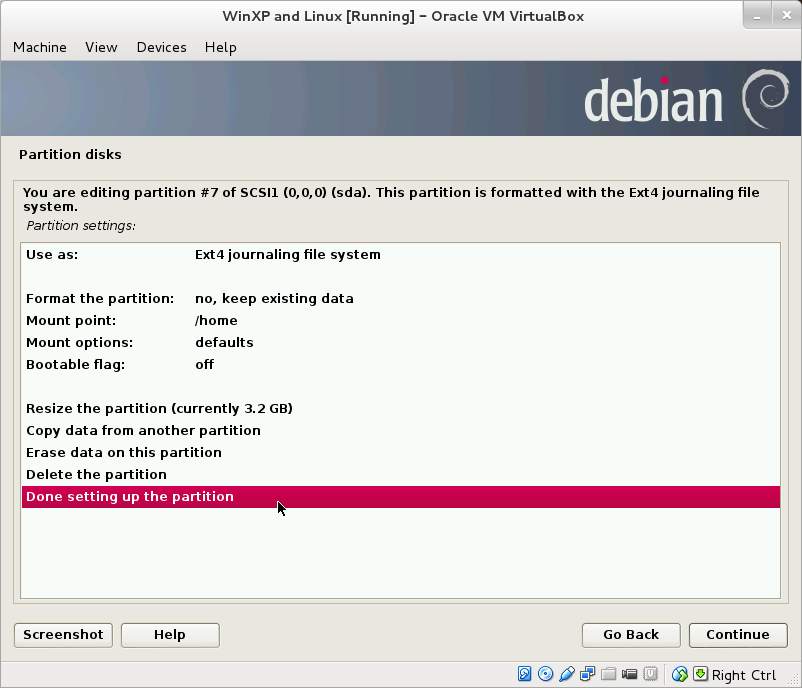Click the audio status bar icon

[566, 674]
